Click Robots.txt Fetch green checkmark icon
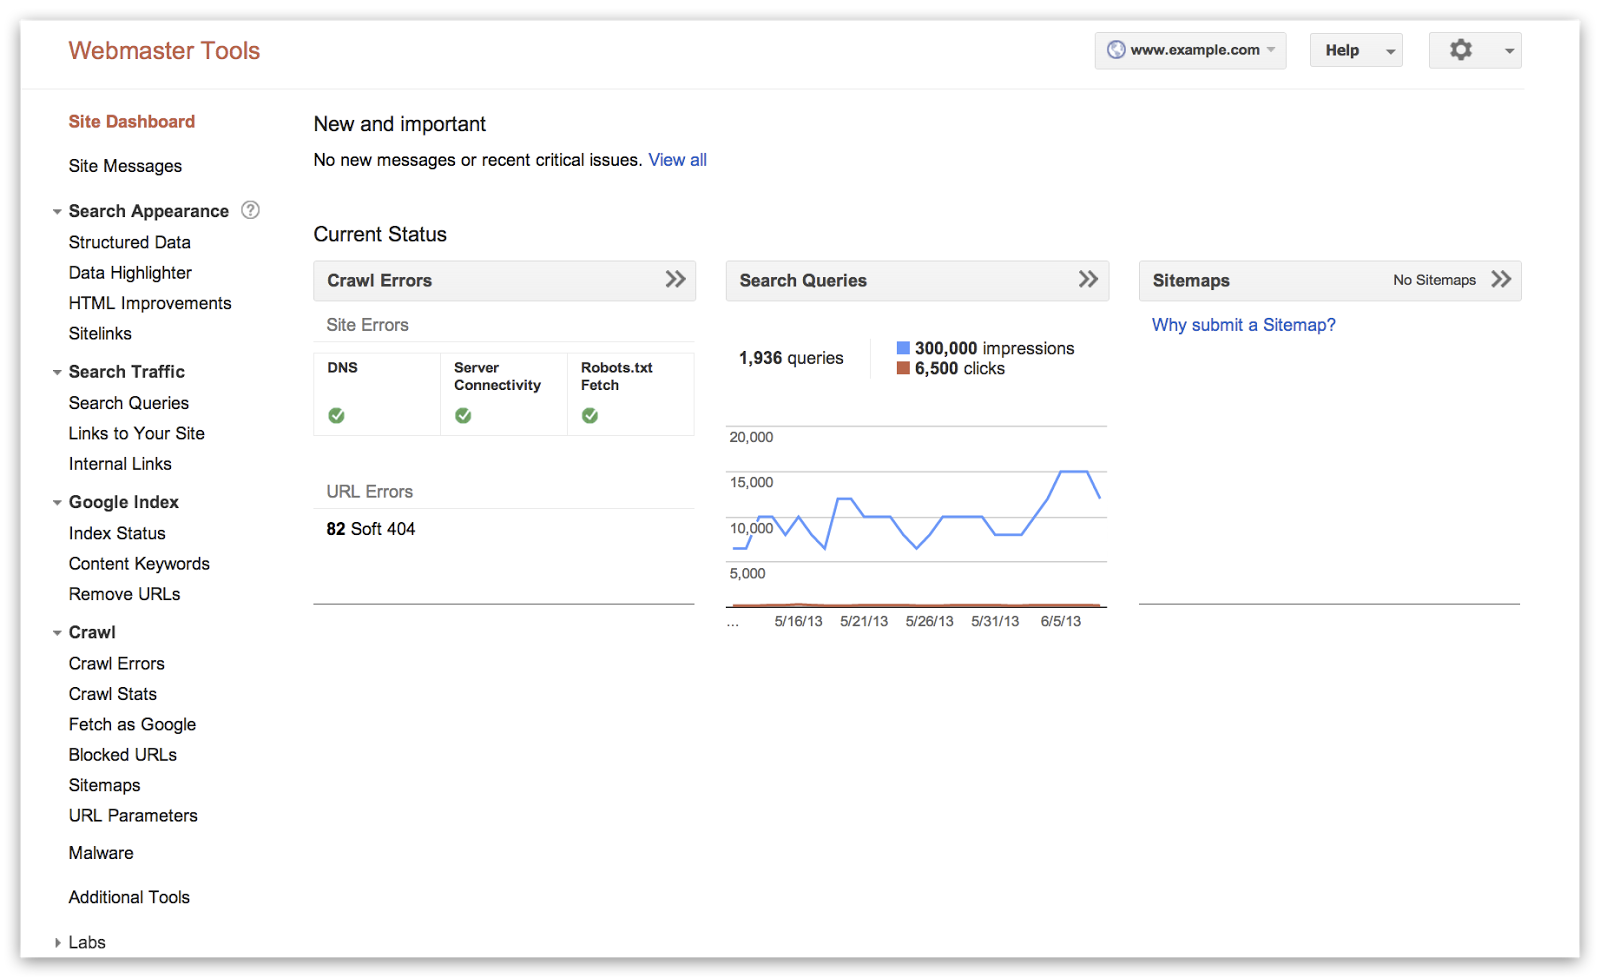 coord(590,416)
